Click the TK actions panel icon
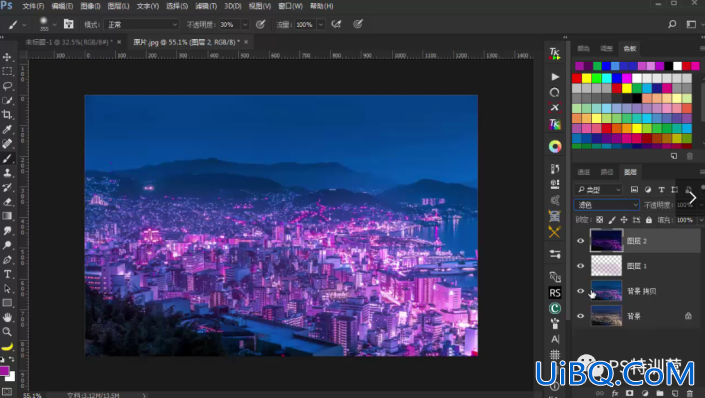Image resolution: width=705 pixels, height=398 pixels. point(555,54)
